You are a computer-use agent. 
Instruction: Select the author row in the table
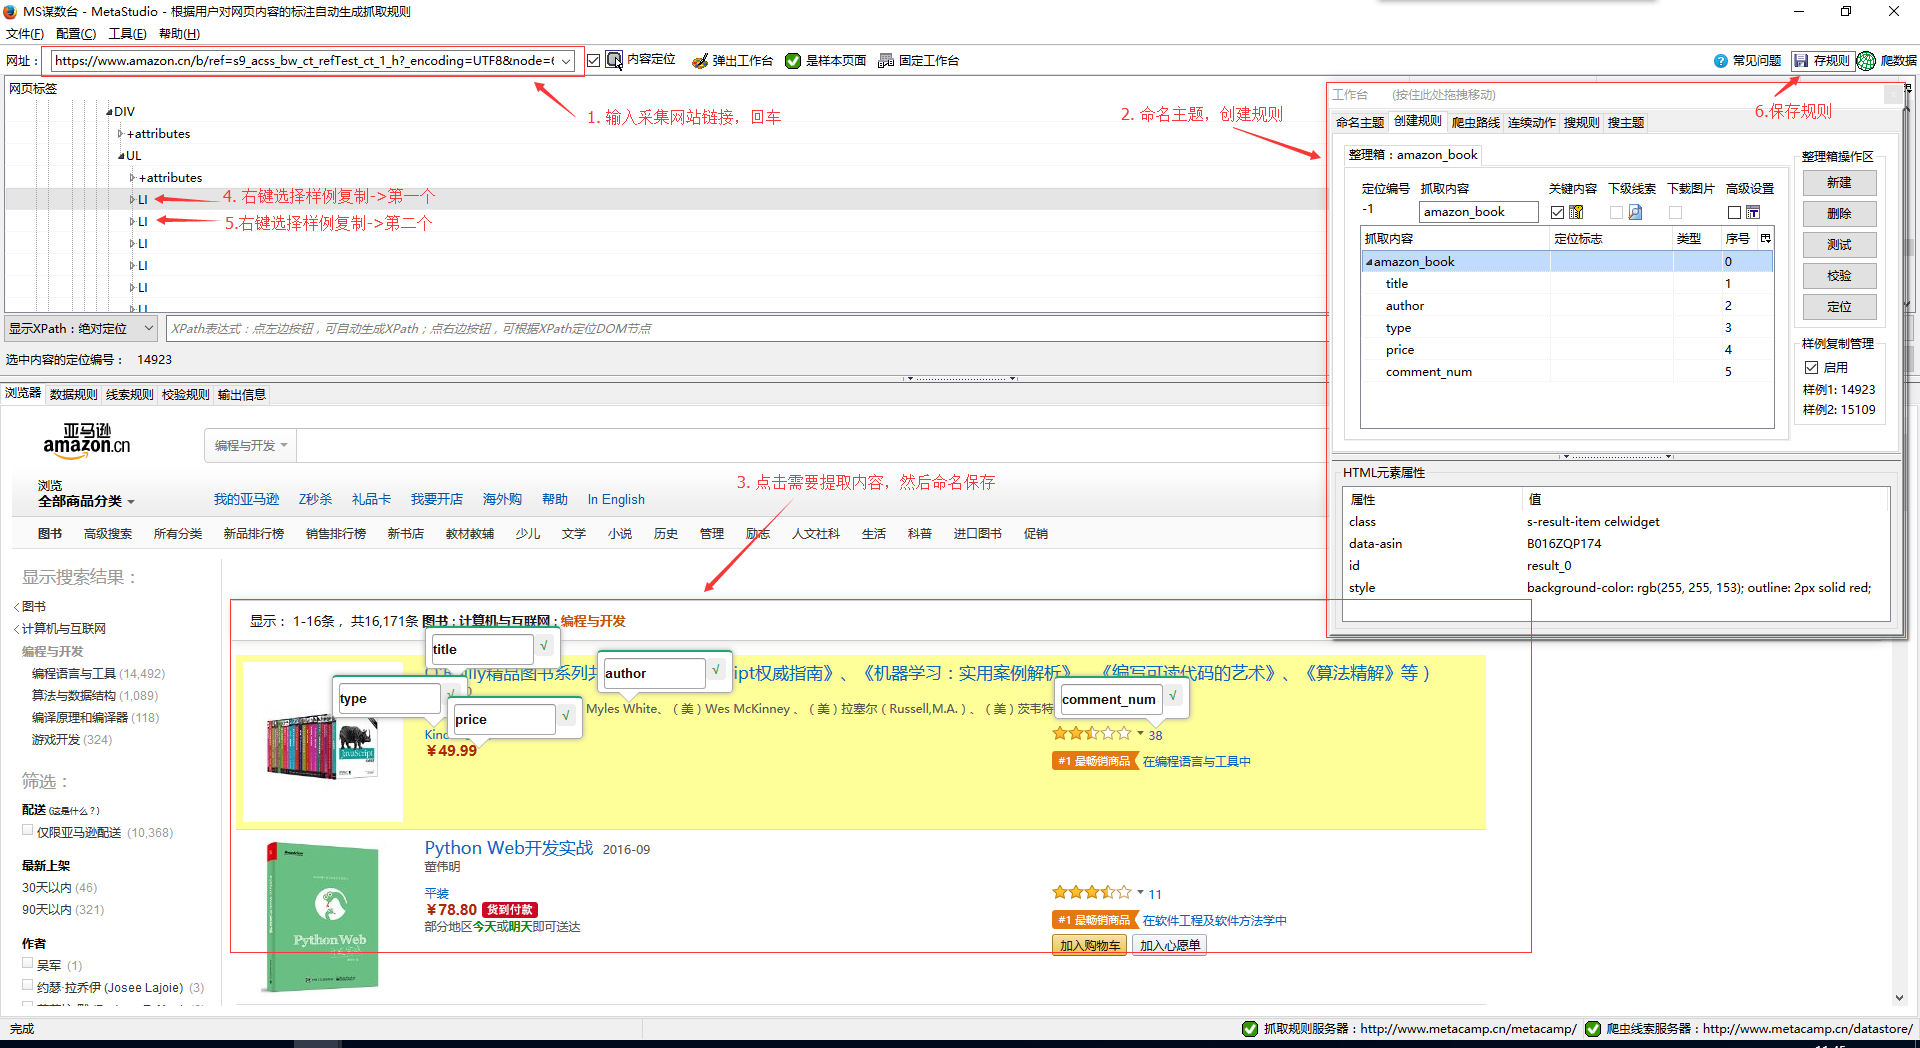(1567, 306)
